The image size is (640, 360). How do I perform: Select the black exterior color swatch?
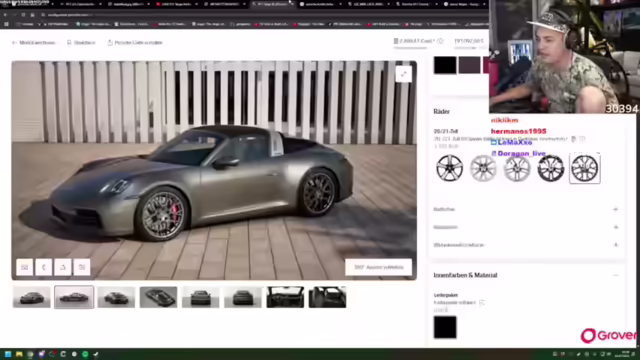coord(445,65)
